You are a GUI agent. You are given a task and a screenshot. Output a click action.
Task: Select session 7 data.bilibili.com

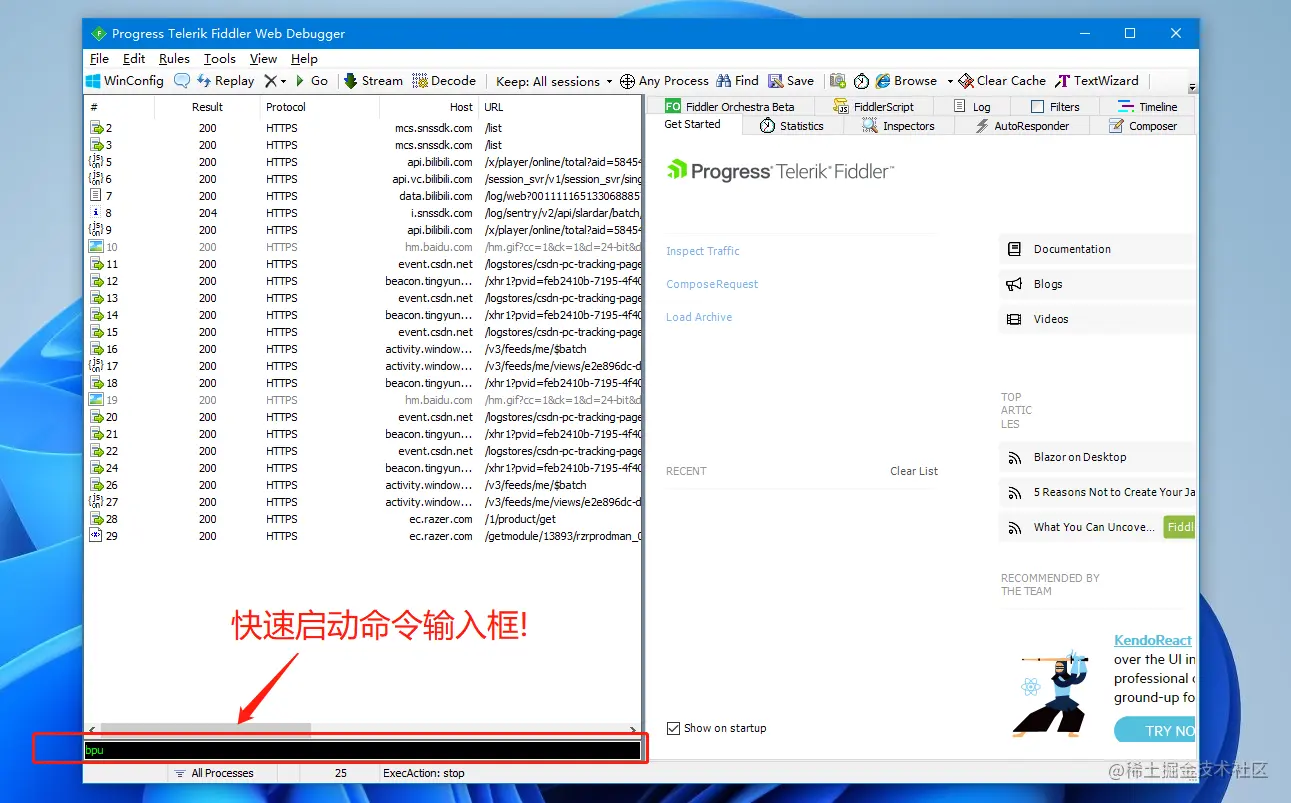click(x=364, y=196)
